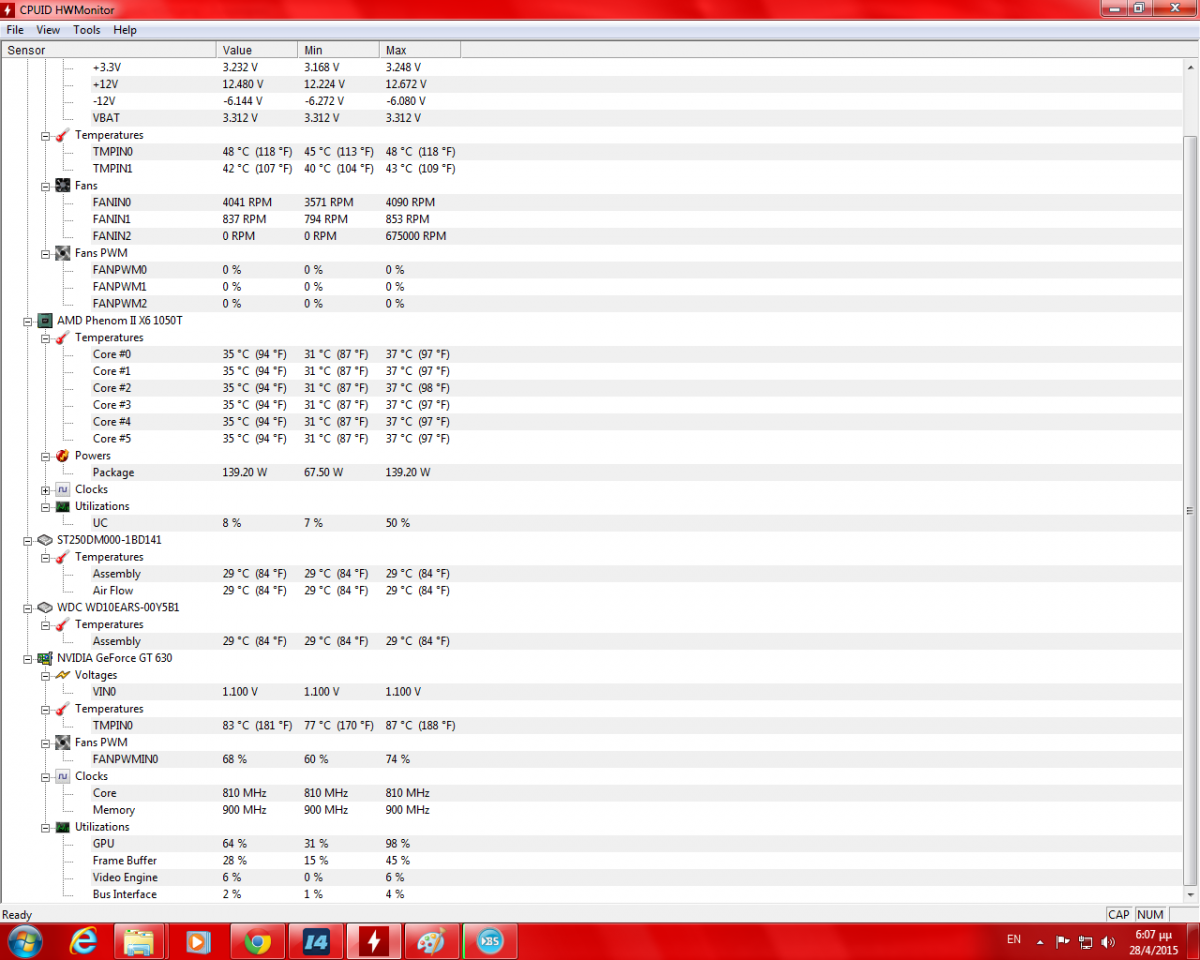Viewport: 1200px width, 960px height.
Task: Click the thermometer icon under ST250DM000 drive
Action: (62, 557)
